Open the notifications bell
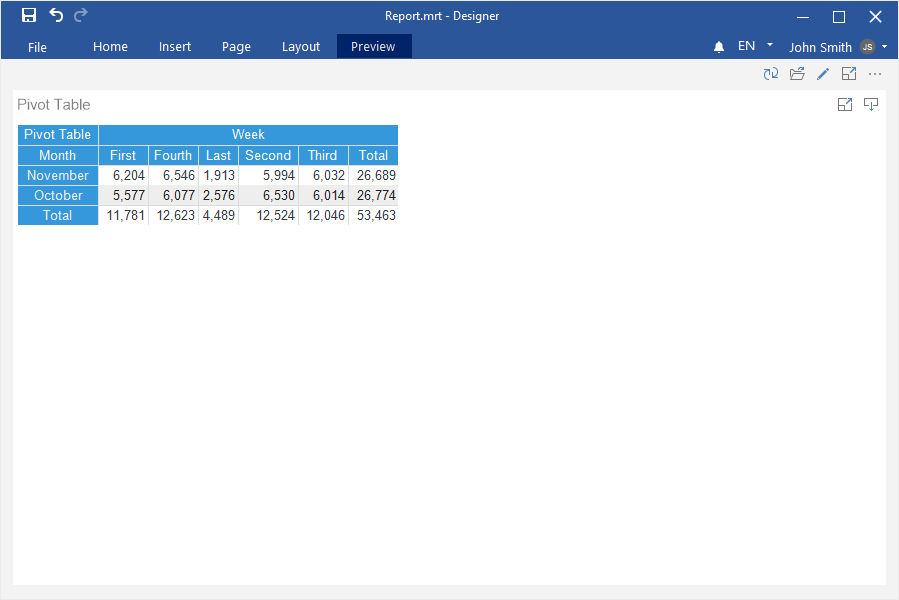The image size is (899, 600). pos(719,47)
